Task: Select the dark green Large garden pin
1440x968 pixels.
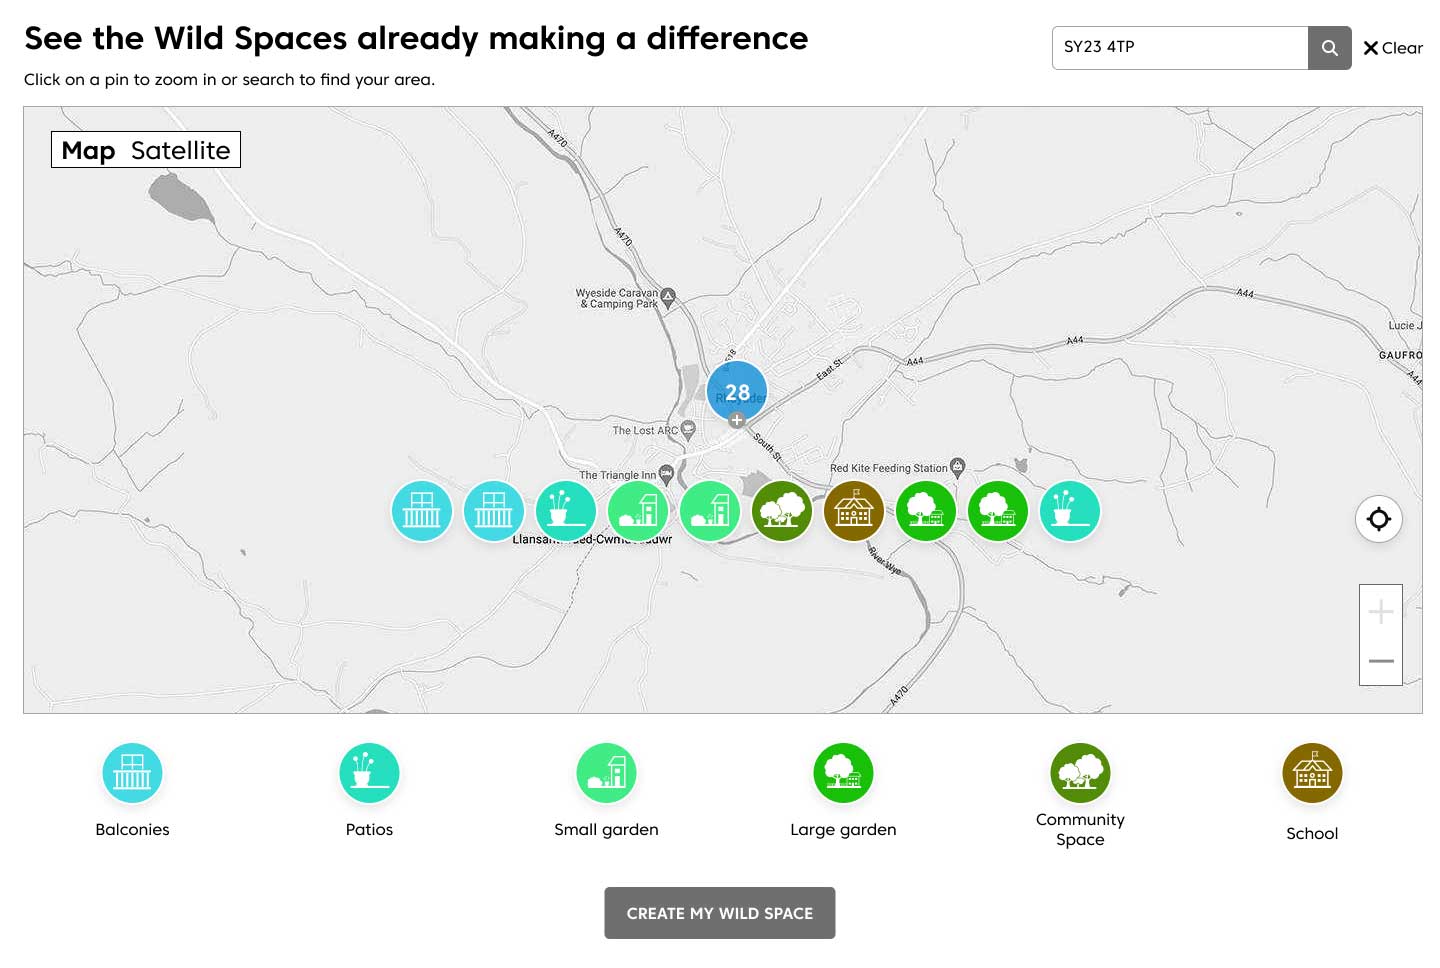Action: coord(782,510)
